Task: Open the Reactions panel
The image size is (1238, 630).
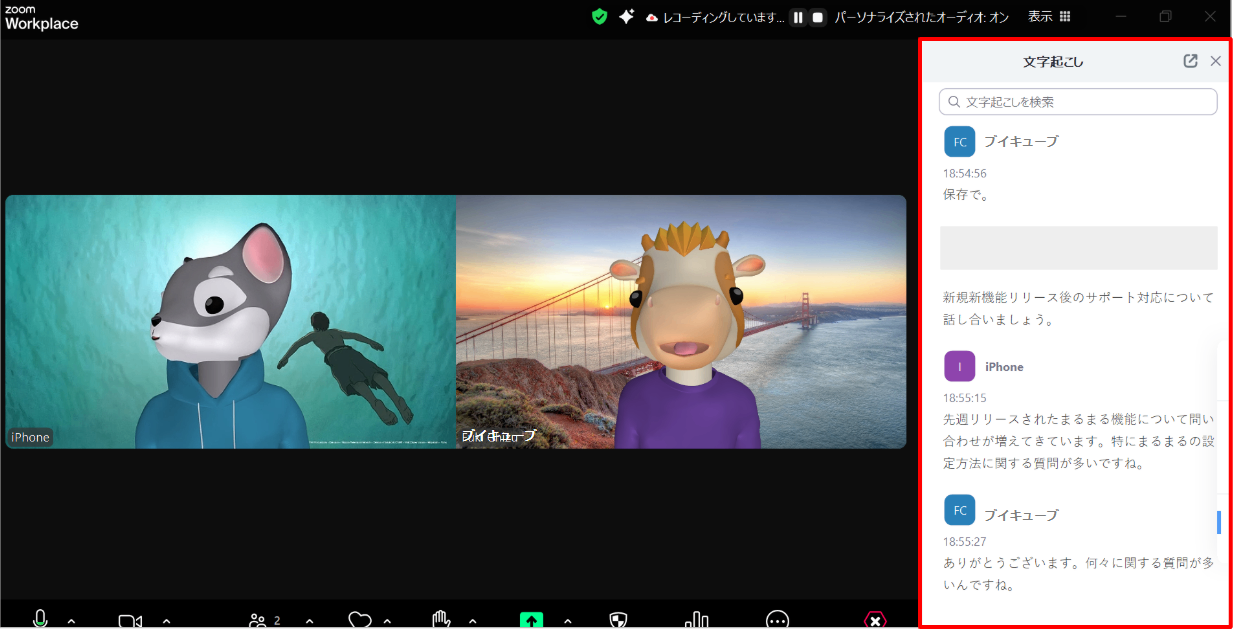Action: (x=359, y=620)
